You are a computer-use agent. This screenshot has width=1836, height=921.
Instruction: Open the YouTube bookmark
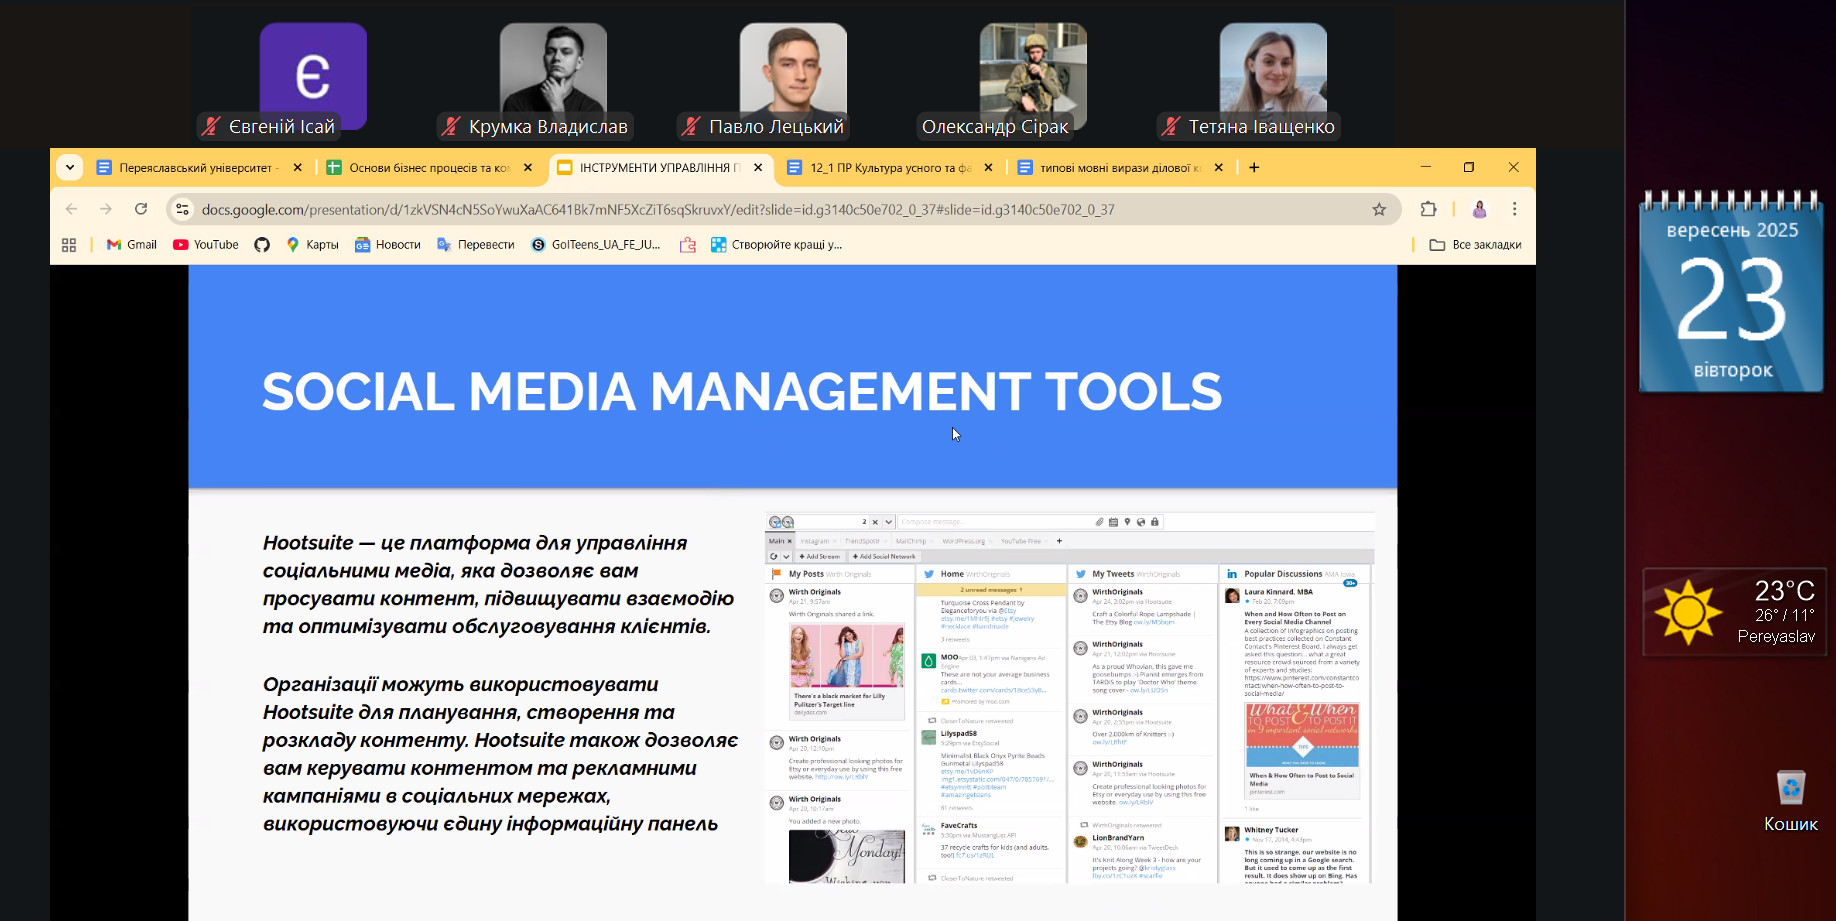pyautogui.click(x=206, y=245)
